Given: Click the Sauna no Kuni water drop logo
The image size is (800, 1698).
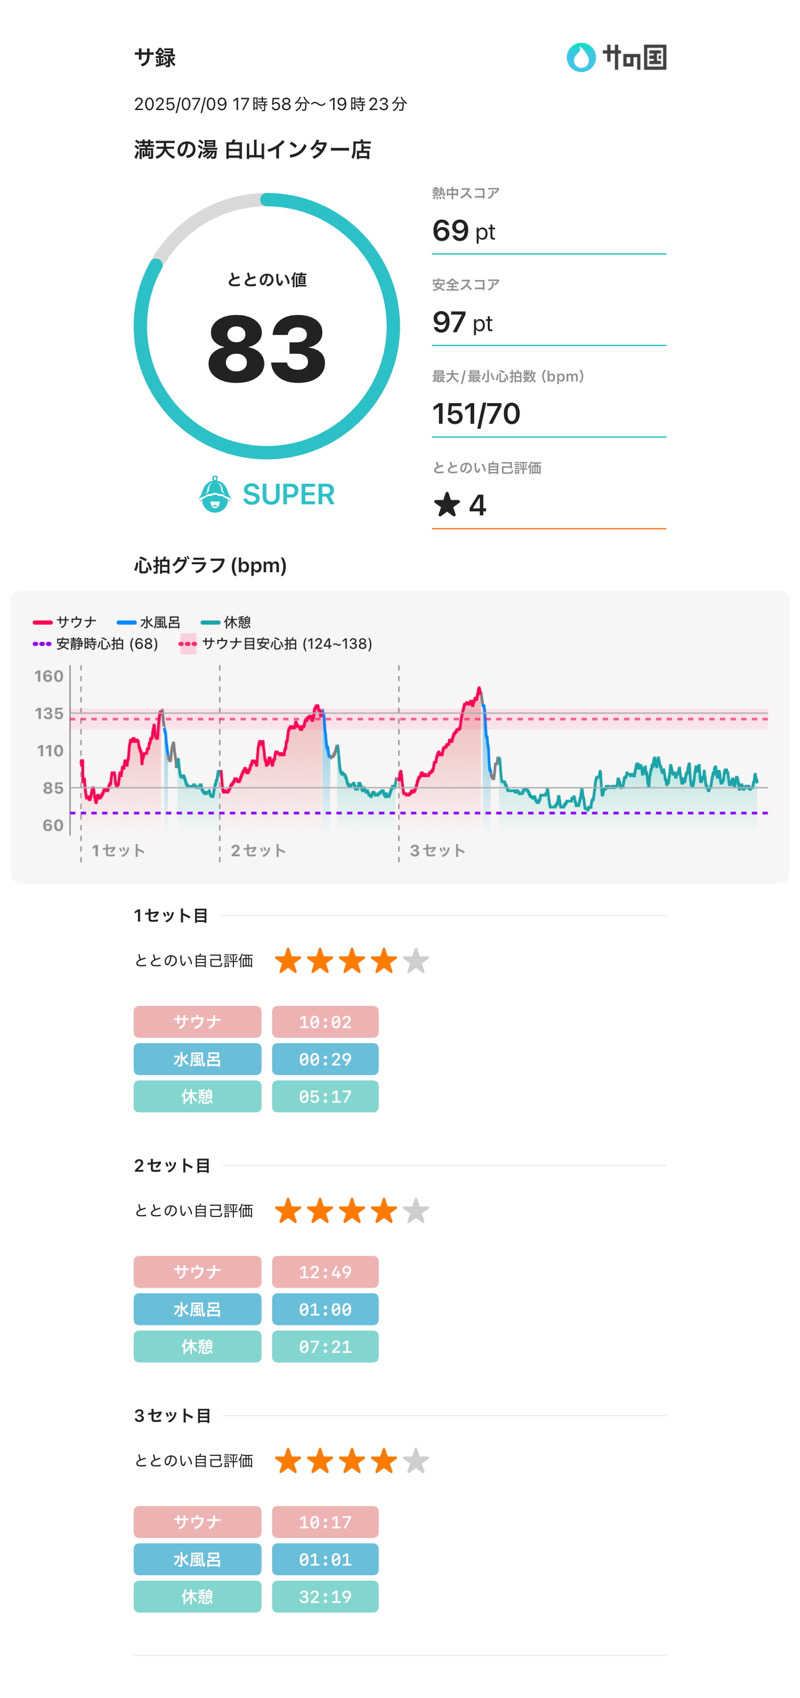Looking at the screenshot, I should 580,57.
